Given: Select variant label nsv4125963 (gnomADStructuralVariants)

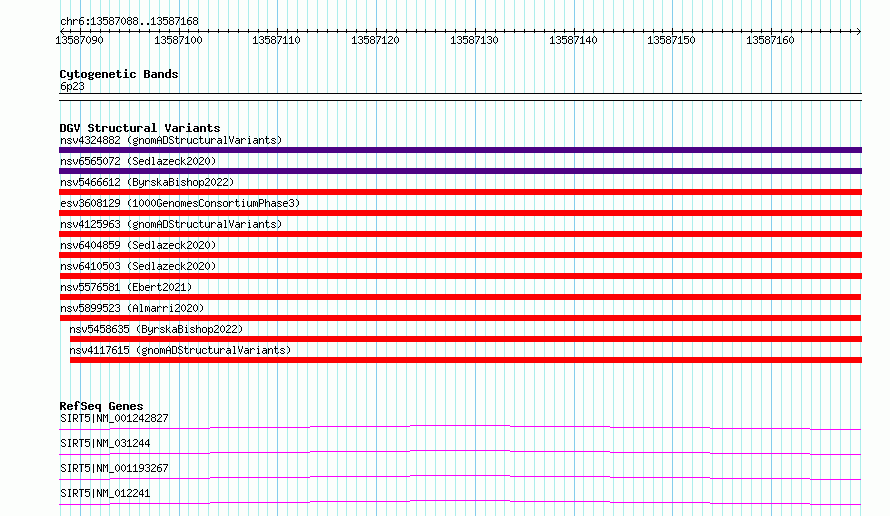Looking at the screenshot, I should 171,224.
